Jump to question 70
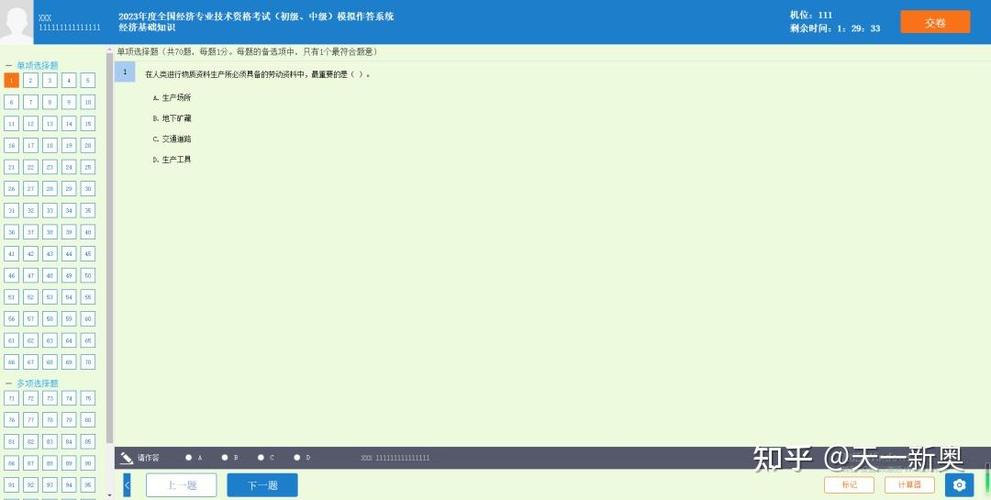Screen dimensions: 991x500 (88, 362)
